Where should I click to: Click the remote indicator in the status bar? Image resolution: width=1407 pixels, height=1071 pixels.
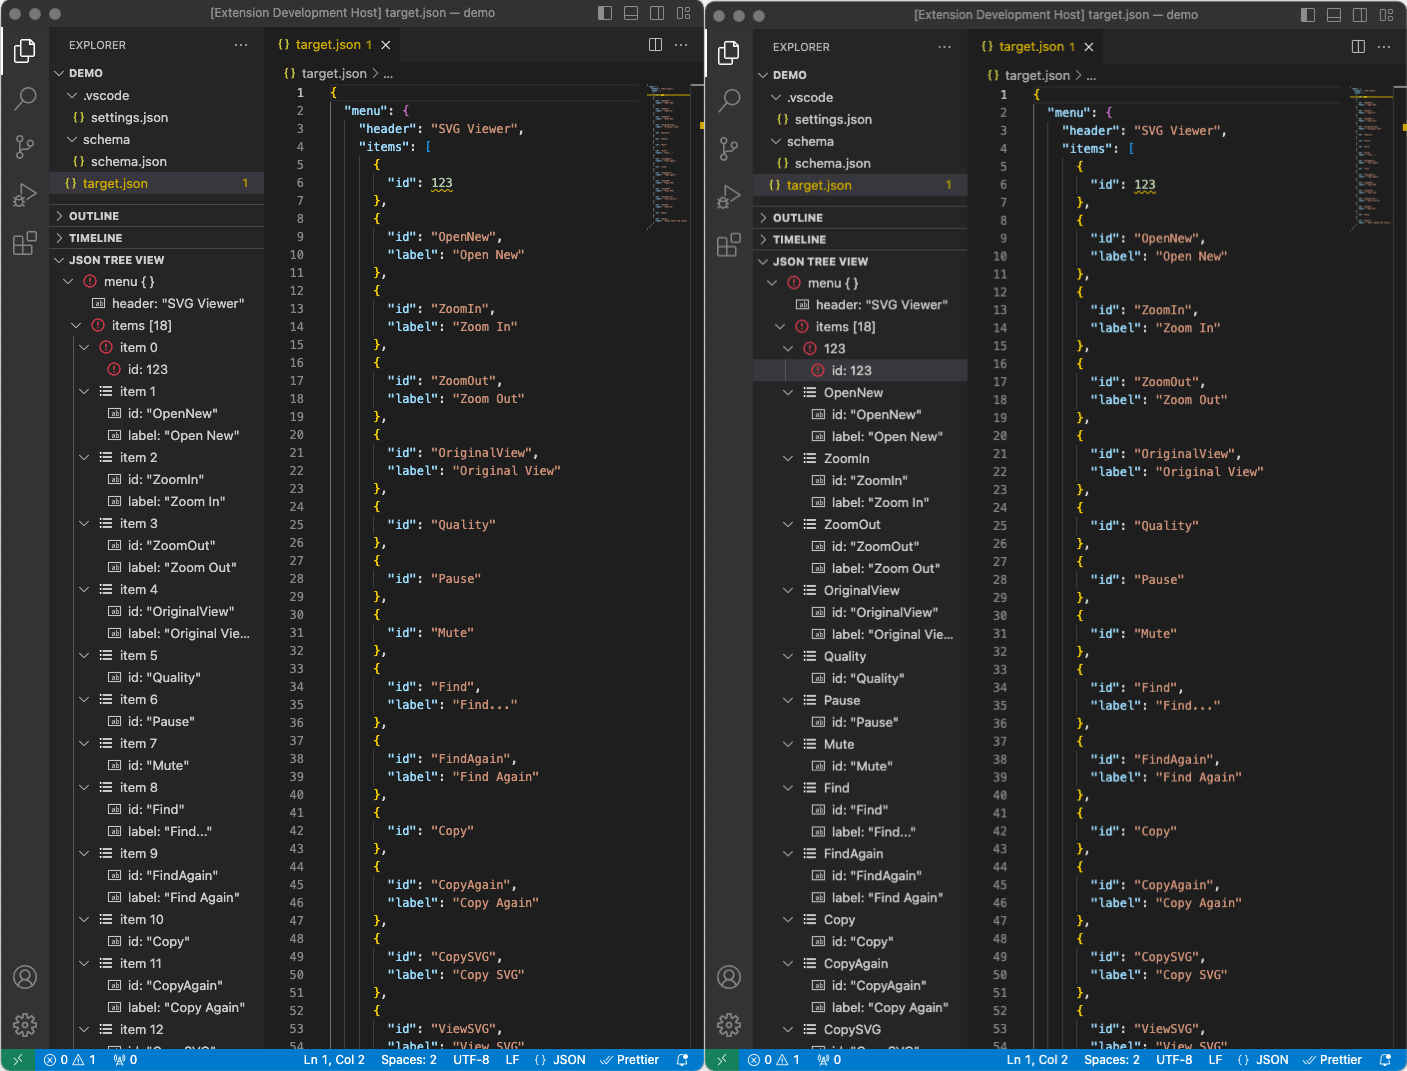20,1059
